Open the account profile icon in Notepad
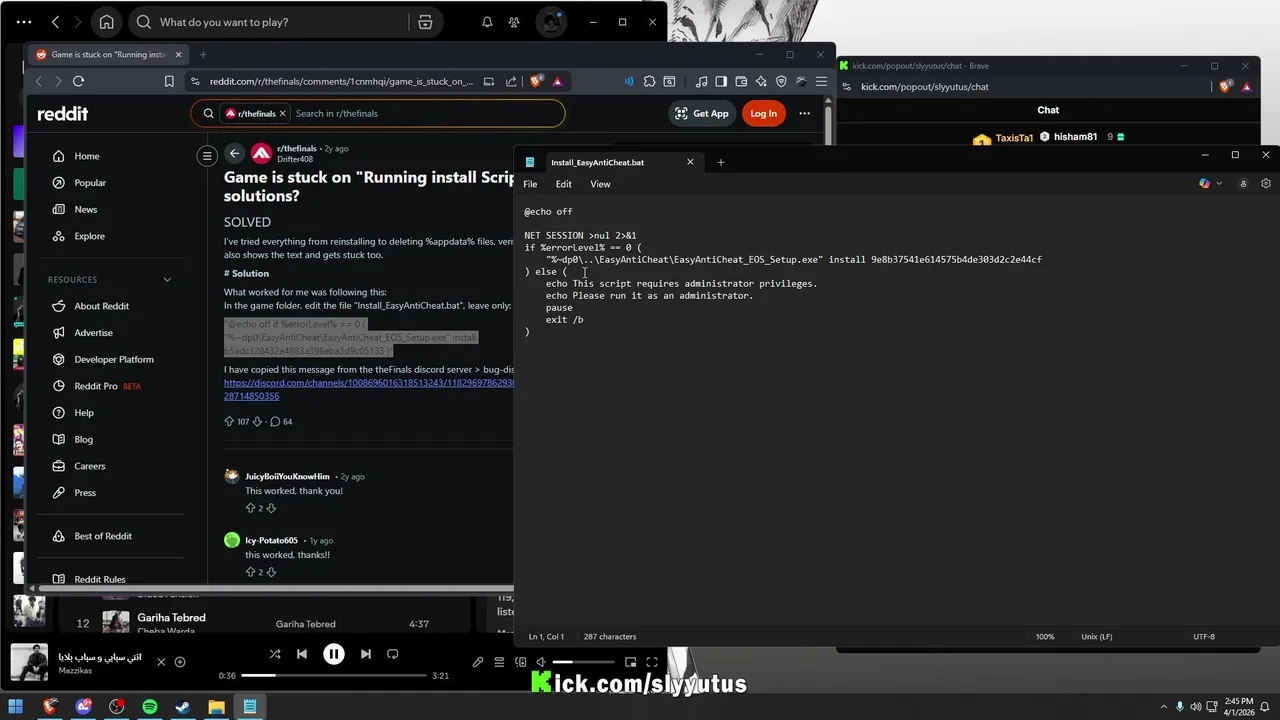This screenshot has width=1280, height=720. click(1243, 184)
